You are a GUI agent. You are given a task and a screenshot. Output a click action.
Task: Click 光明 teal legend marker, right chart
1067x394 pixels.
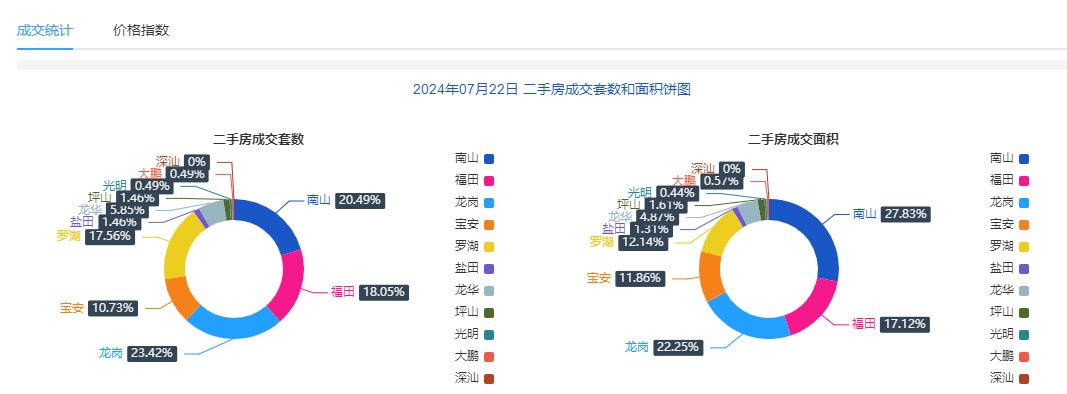(x=1023, y=334)
